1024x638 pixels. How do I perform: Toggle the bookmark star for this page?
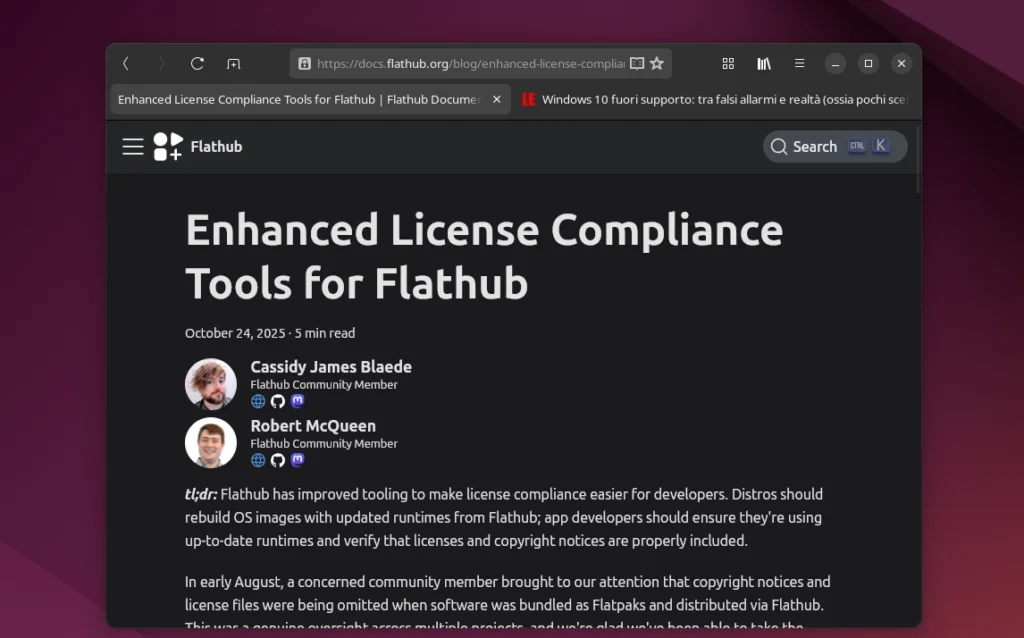pyautogui.click(x=658, y=63)
